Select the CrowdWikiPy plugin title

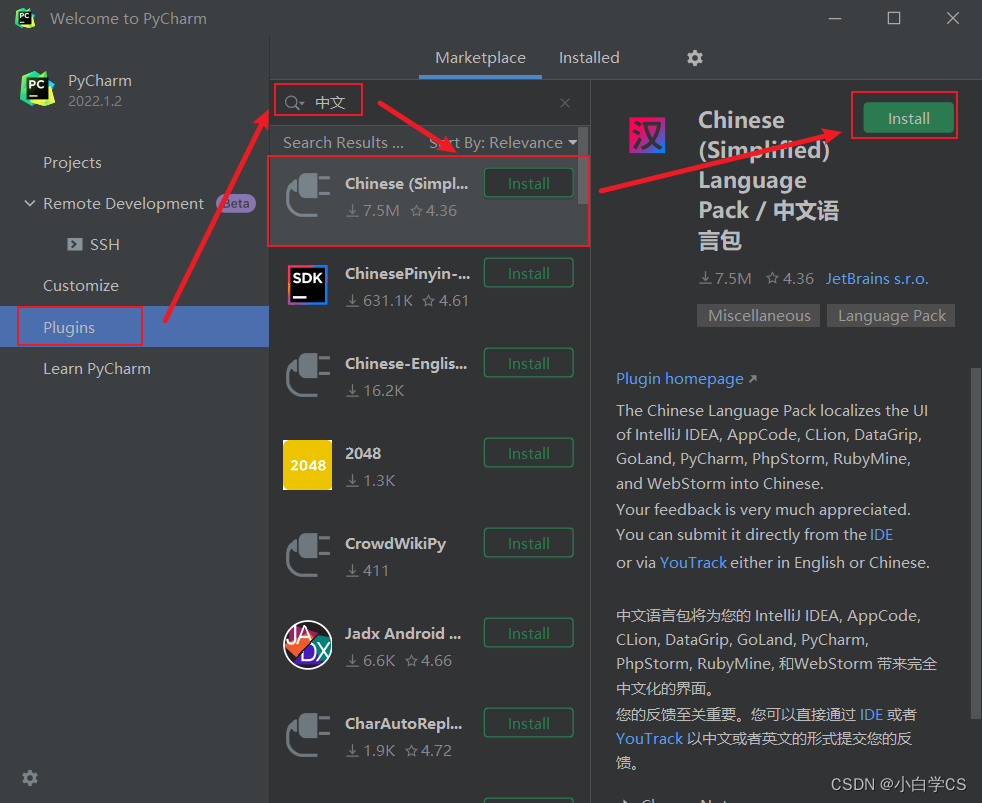(x=395, y=544)
